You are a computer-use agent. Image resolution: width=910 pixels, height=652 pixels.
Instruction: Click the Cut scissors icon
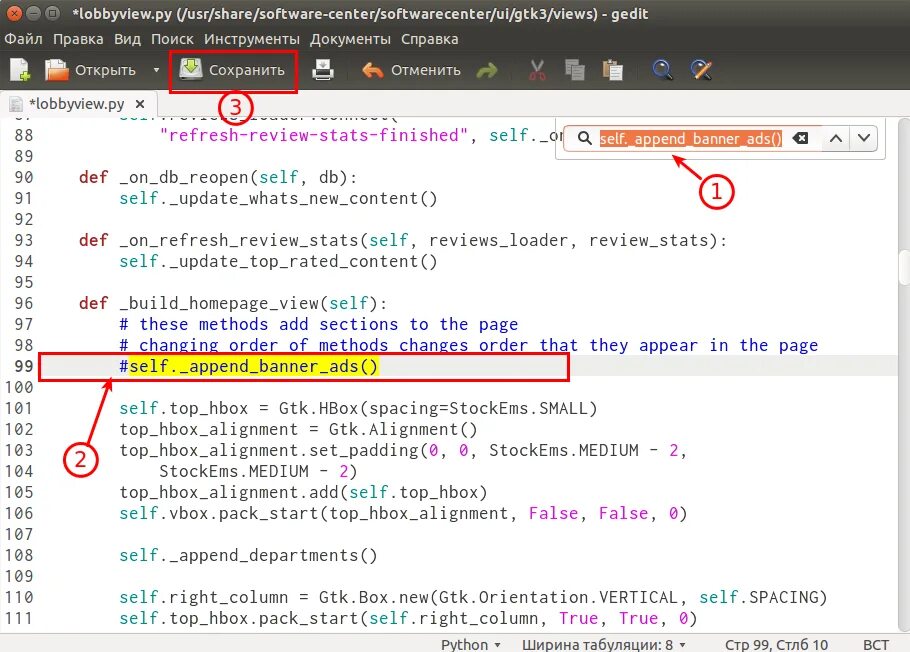537,70
